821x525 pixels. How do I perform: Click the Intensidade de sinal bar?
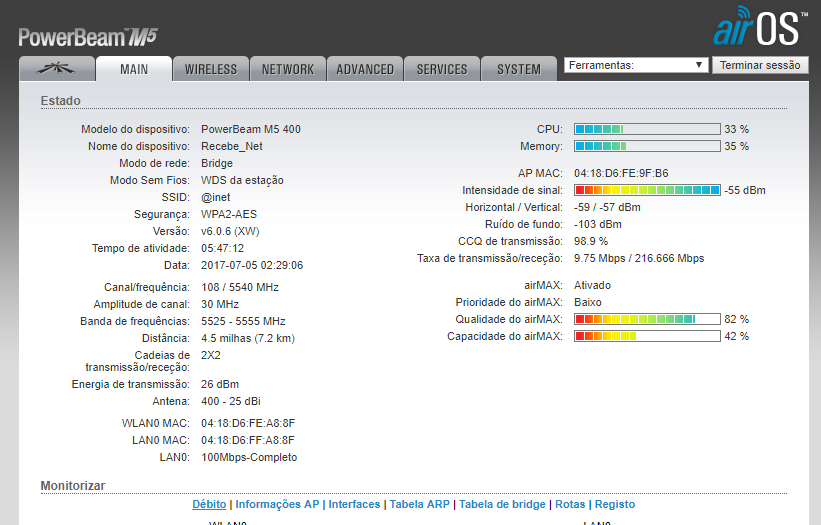click(x=647, y=190)
